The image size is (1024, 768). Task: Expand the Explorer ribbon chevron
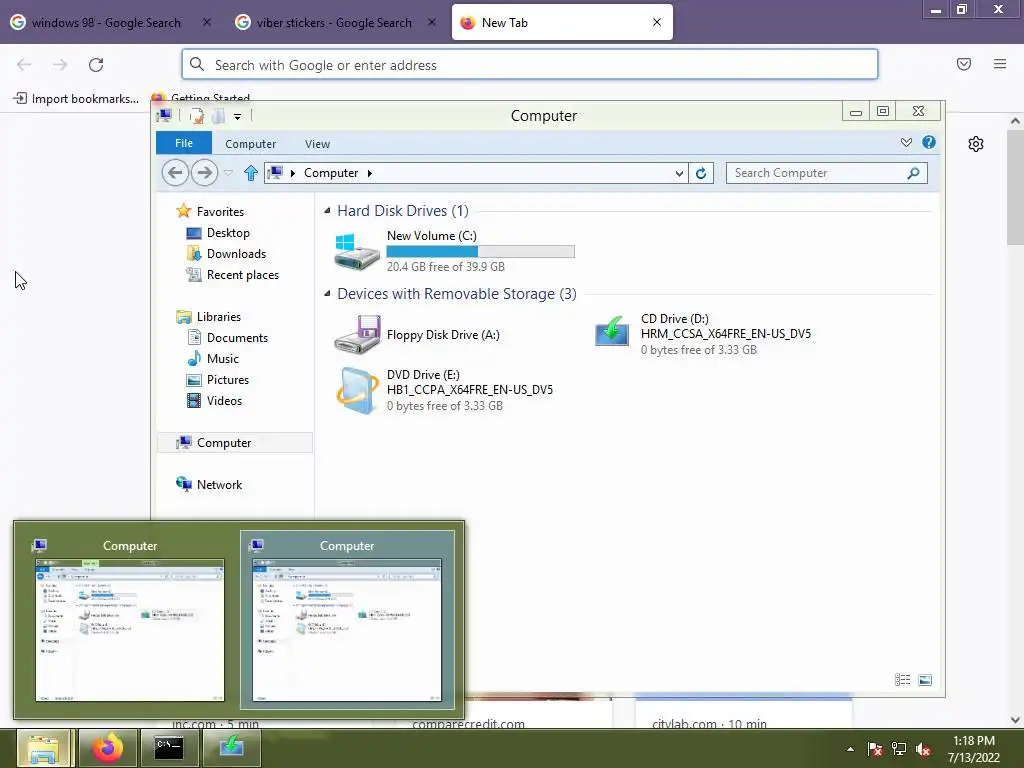pyautogui.click(x=906, y=142)
